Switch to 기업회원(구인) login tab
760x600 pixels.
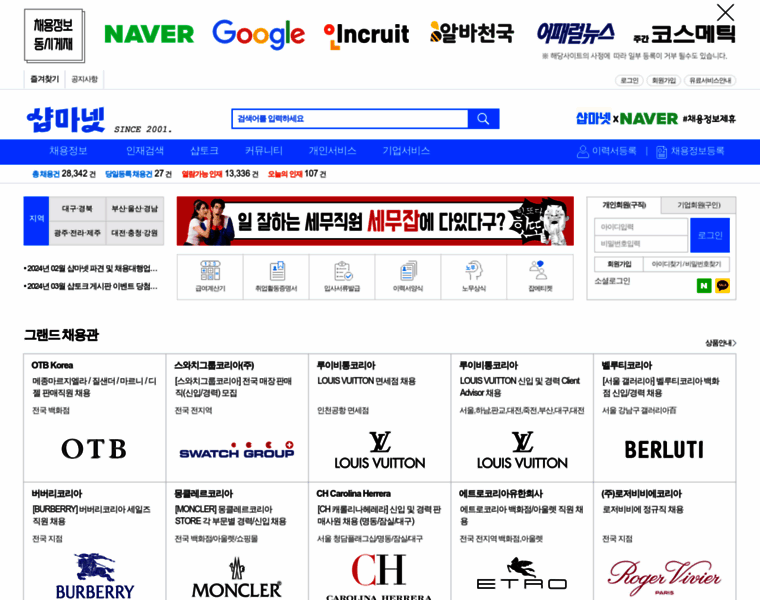click(698, 205)
